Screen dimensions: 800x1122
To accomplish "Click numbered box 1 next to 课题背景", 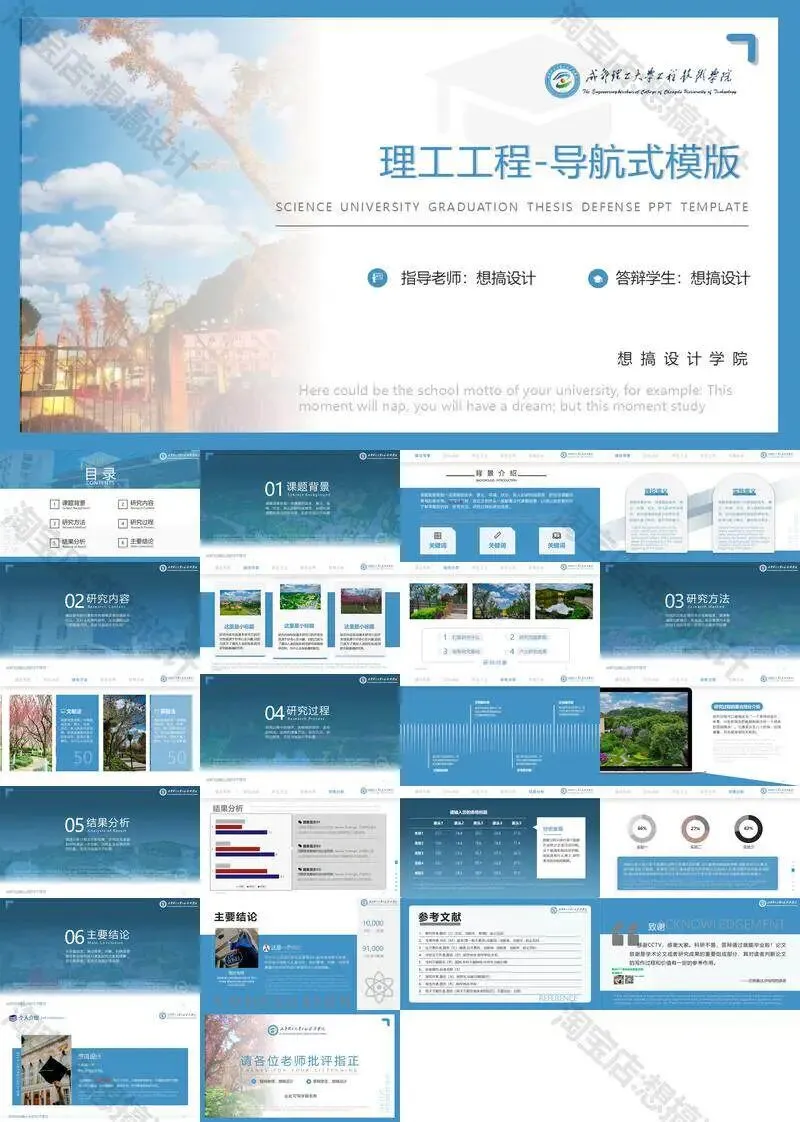I will [54, 504].
